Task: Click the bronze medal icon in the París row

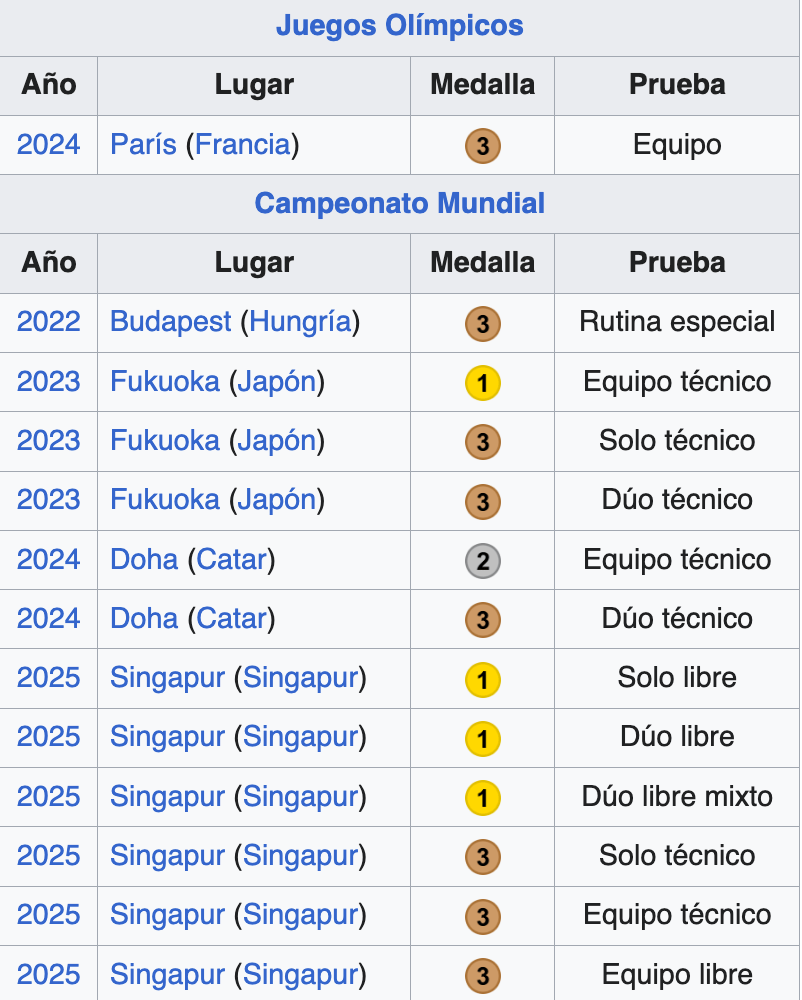Action: [482, 146]
